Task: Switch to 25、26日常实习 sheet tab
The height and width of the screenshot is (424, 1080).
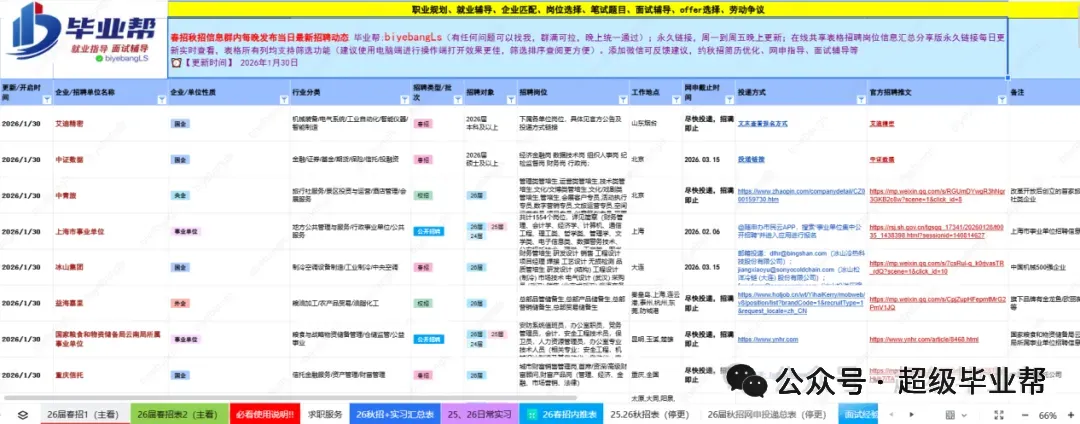Action: pyautogui.click(x=479, y=414)
